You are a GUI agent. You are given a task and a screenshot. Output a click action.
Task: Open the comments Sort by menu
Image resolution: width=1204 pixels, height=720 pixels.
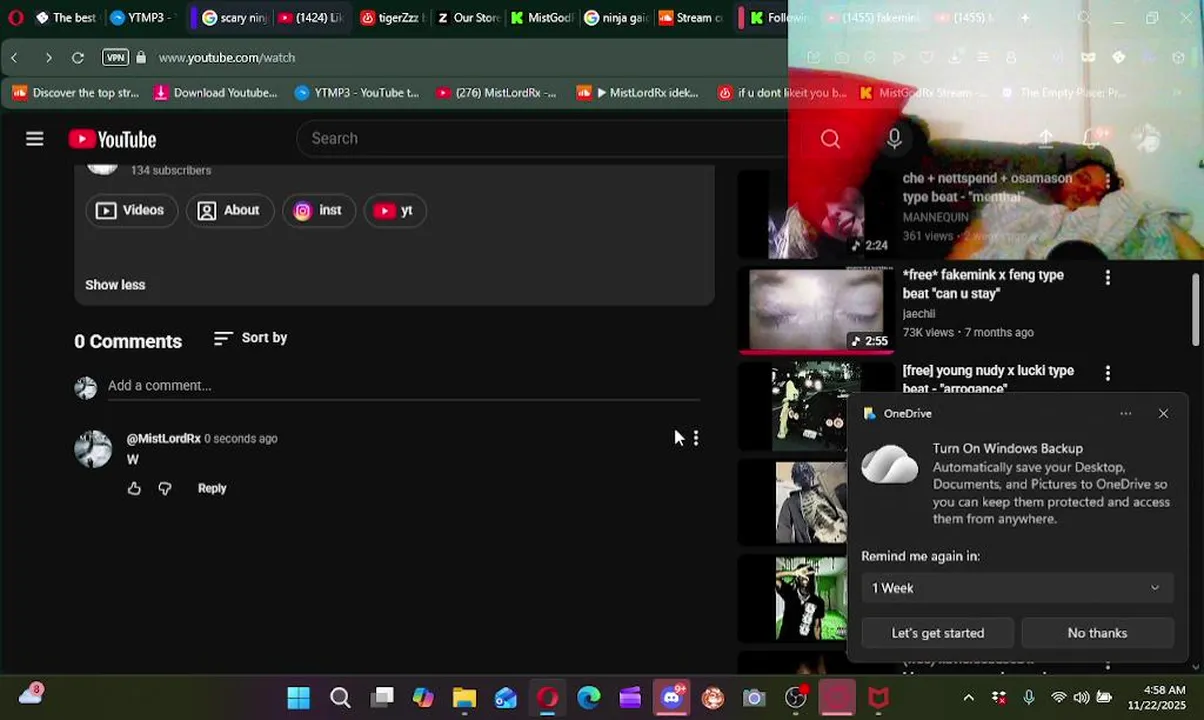[251, 338]
